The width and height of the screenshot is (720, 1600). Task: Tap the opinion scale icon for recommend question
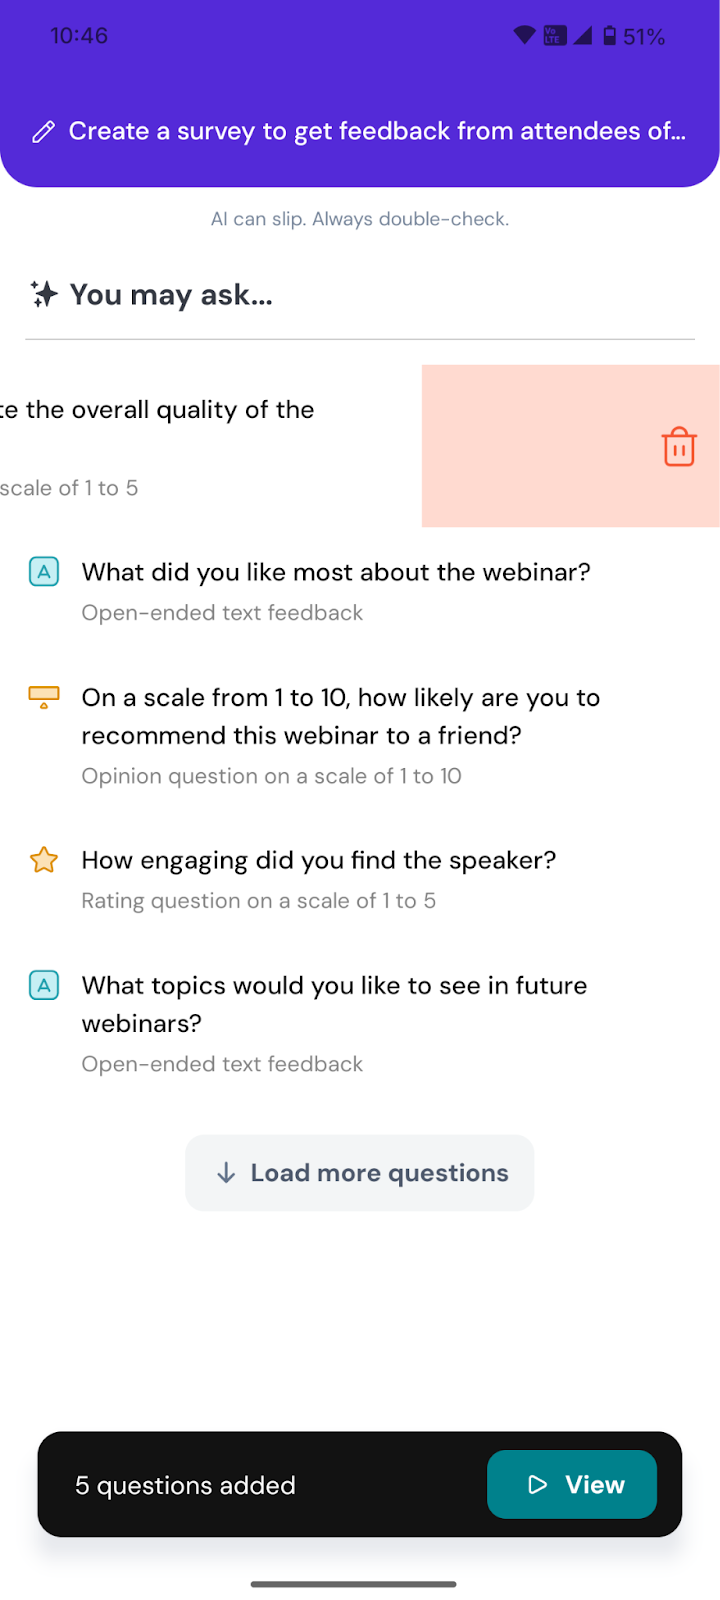click(x=44, y=697)
